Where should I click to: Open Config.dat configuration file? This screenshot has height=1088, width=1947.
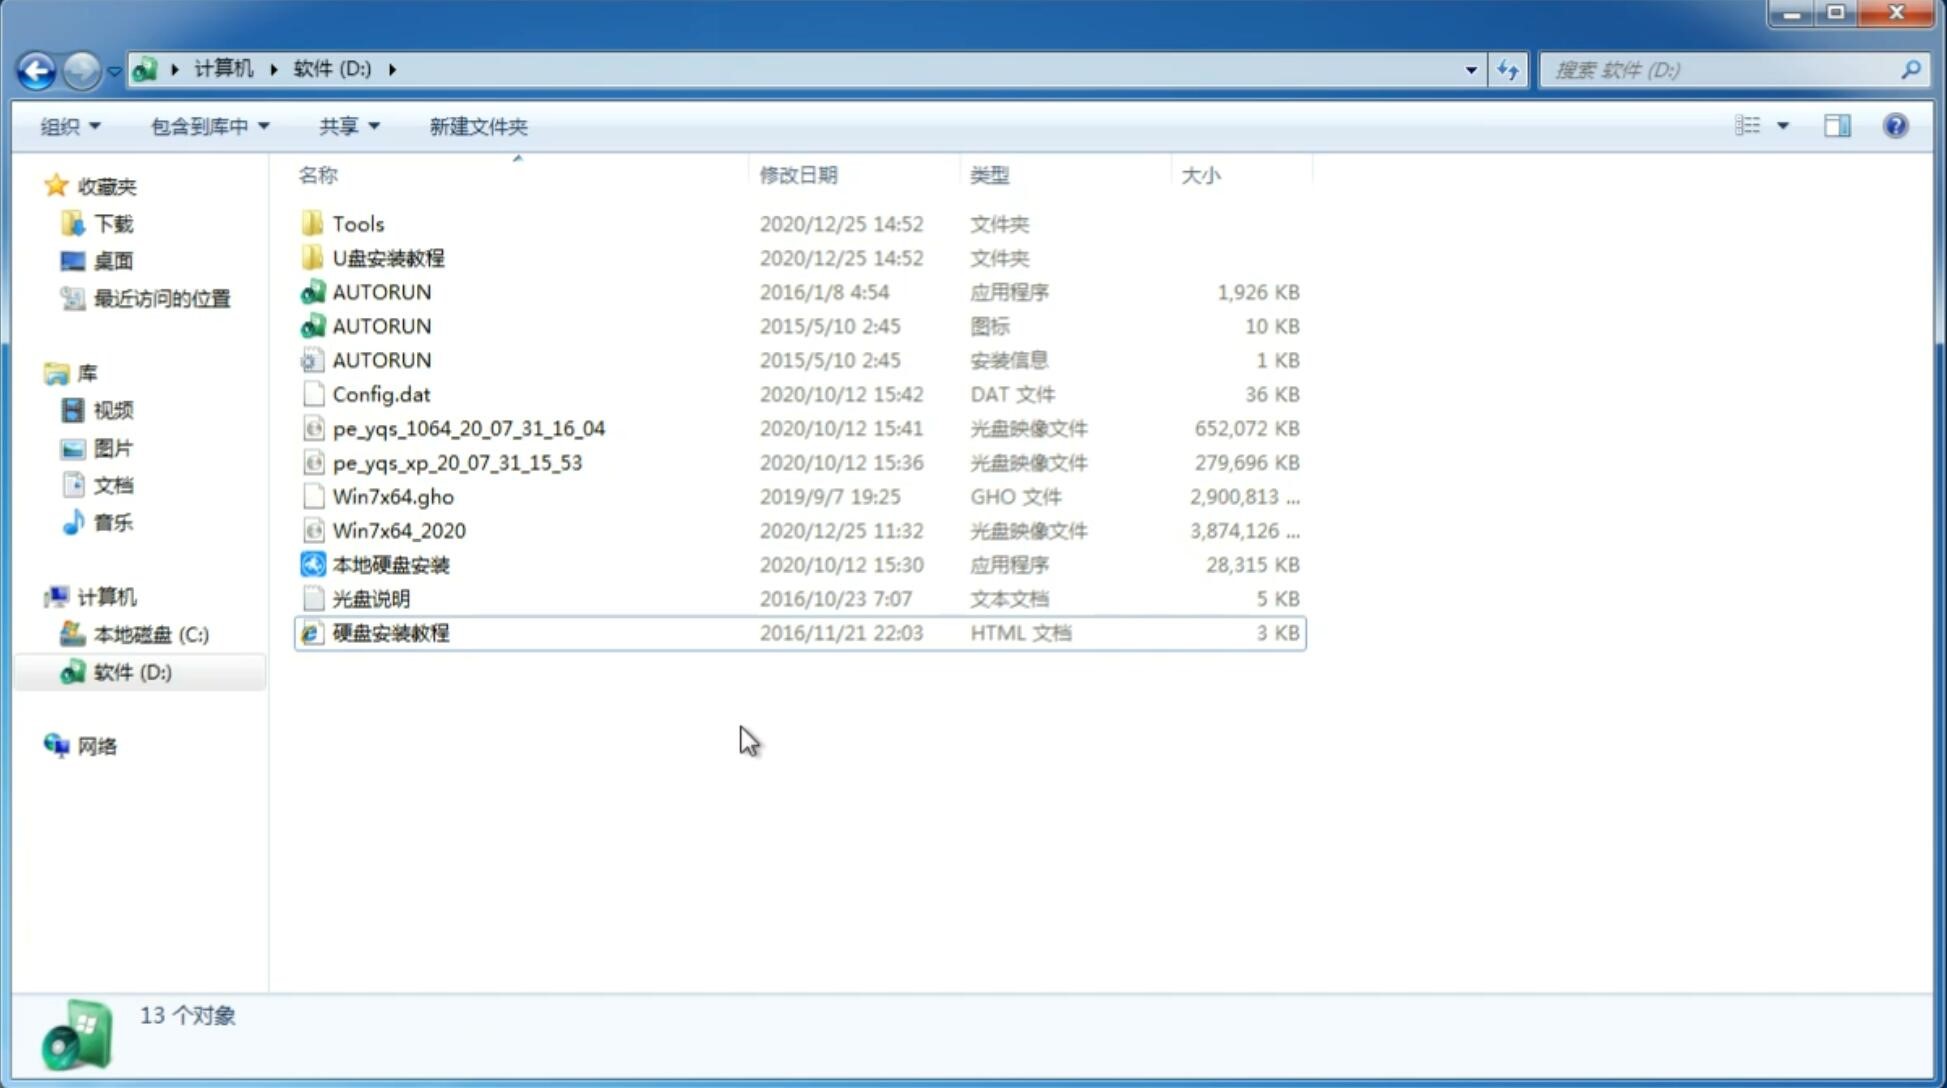coord(381,393)
